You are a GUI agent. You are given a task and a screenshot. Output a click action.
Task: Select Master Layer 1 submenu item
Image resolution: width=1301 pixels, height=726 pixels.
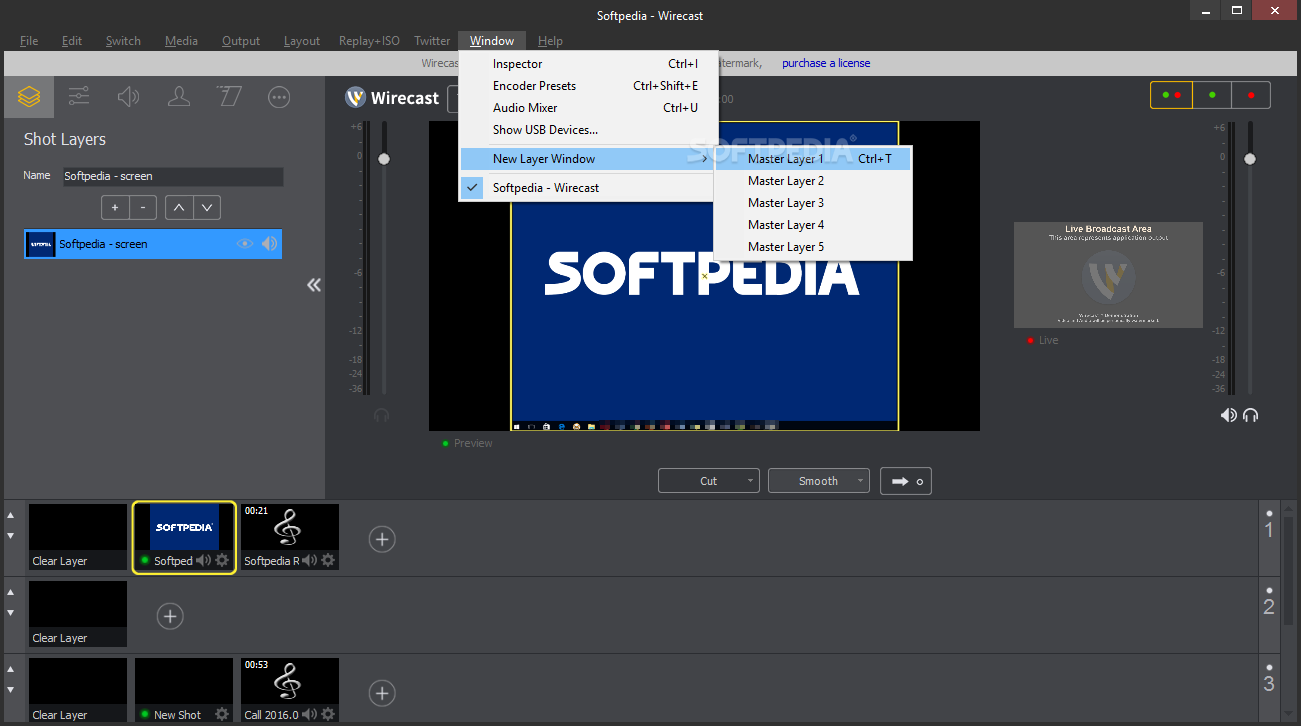(813, 159)
